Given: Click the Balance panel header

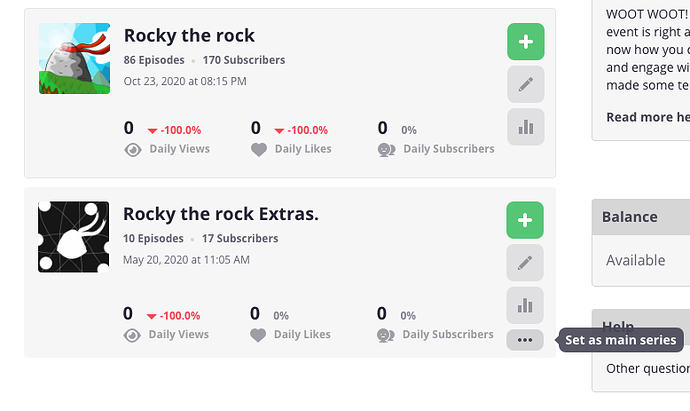Looking at the screenshot, I should (640, 217).
